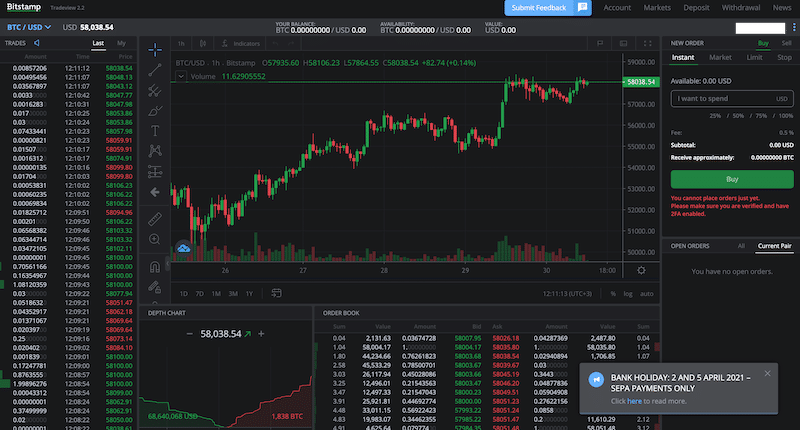The image size is (800, 430).
Task: Open the Deposit page
Action: (696, 8)
